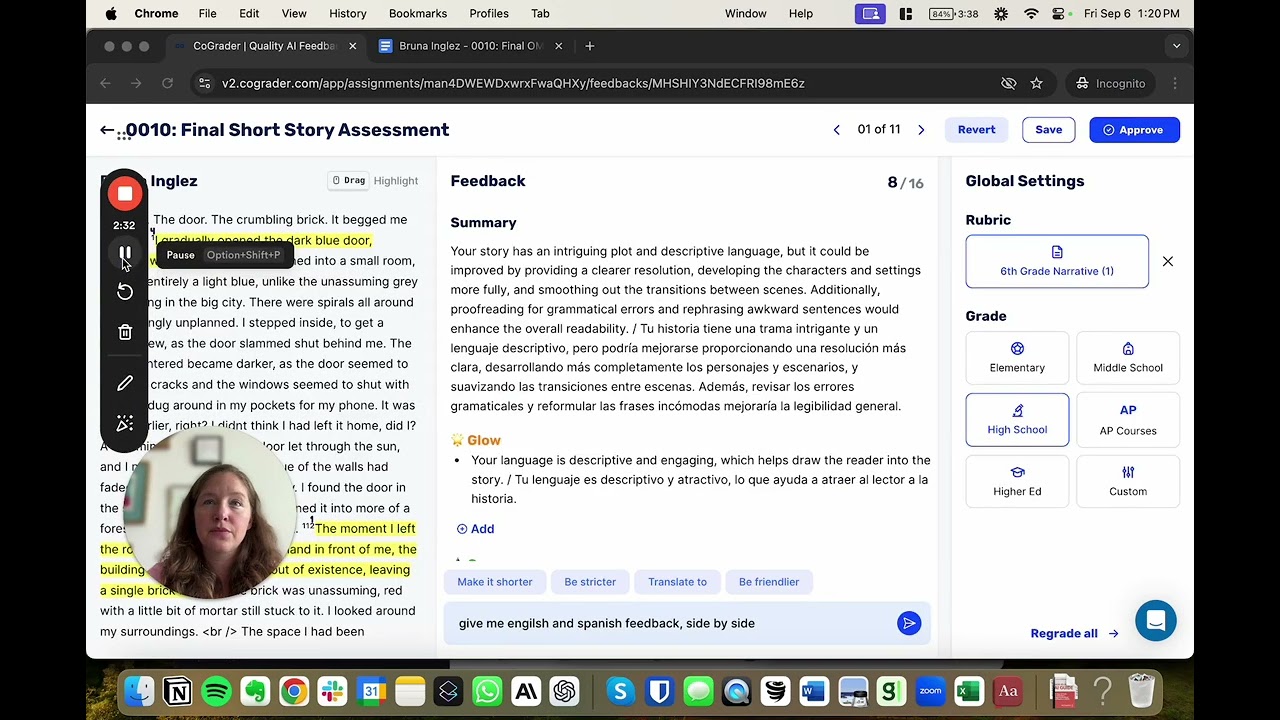Click the tracking protection eye icon

pyautogui.click(x=1009, y=83)
